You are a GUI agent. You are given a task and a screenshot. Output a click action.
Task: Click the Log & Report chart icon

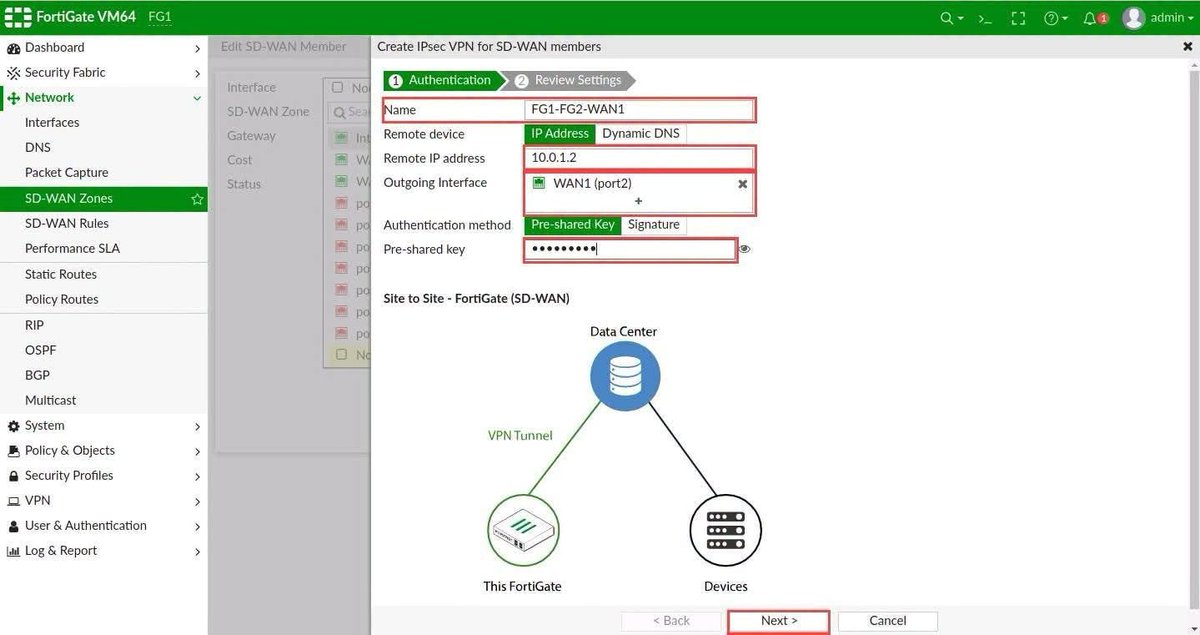[x=14, y=551]
